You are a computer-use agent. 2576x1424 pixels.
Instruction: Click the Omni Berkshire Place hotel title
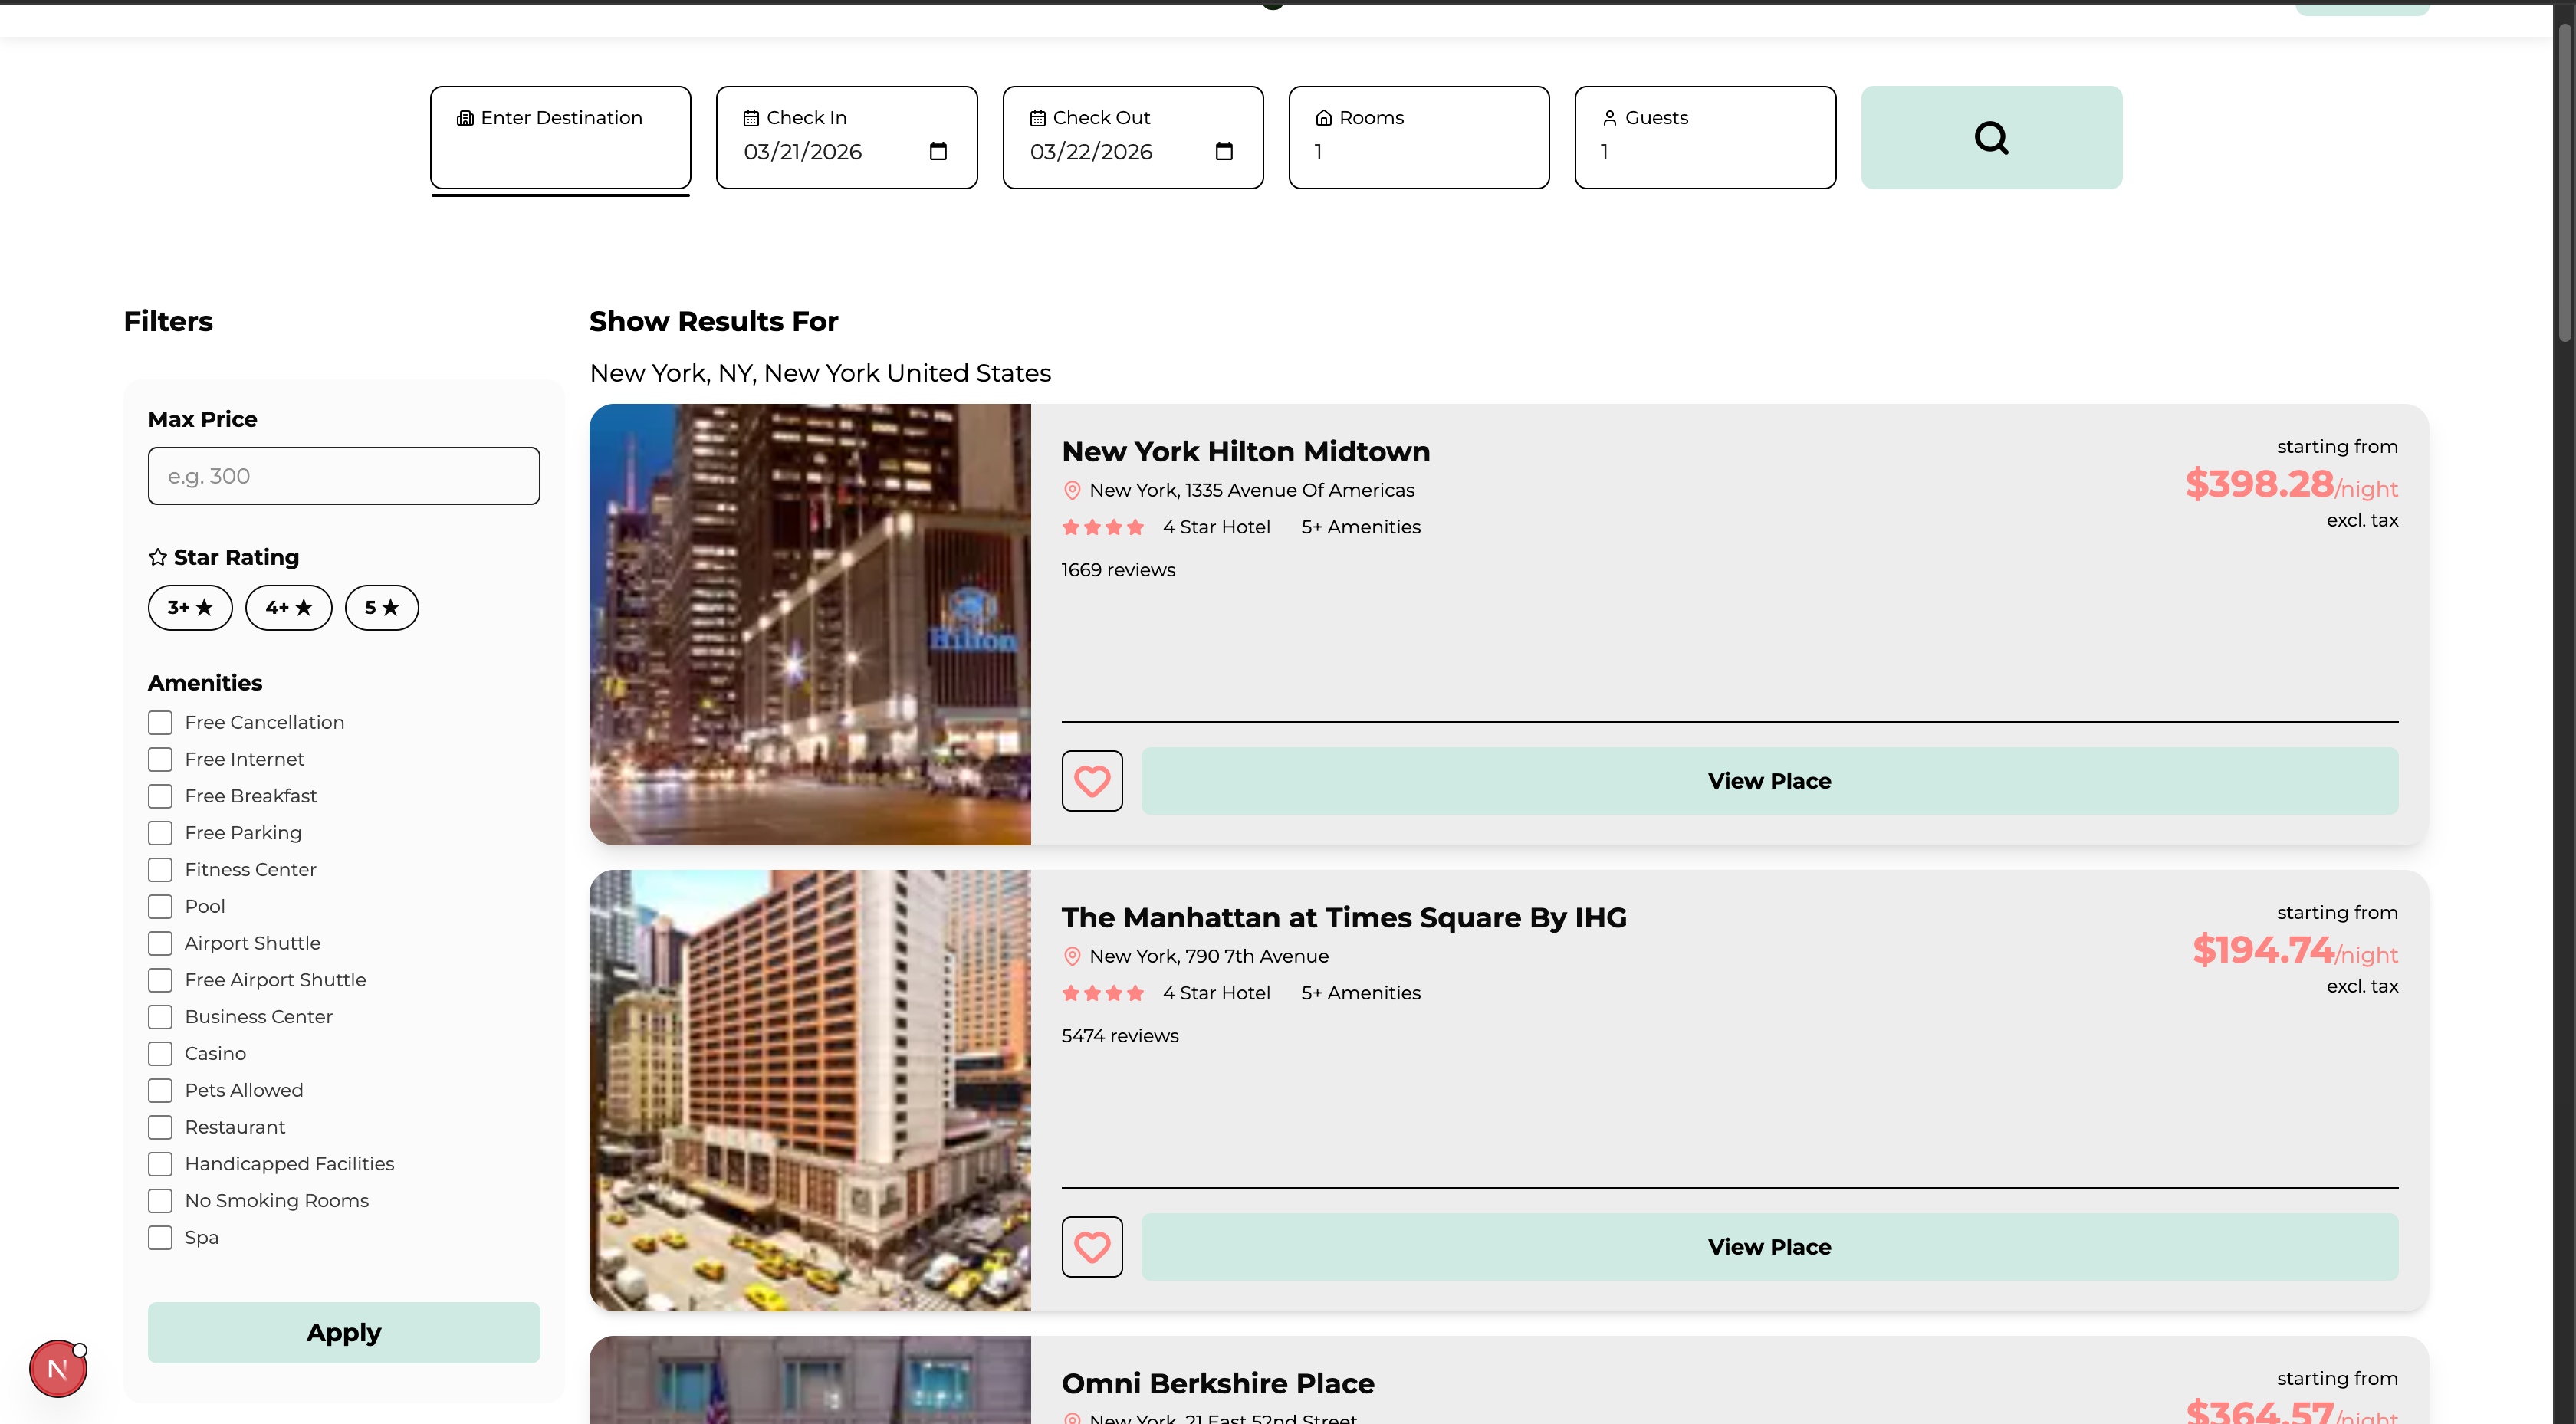1218,1383
